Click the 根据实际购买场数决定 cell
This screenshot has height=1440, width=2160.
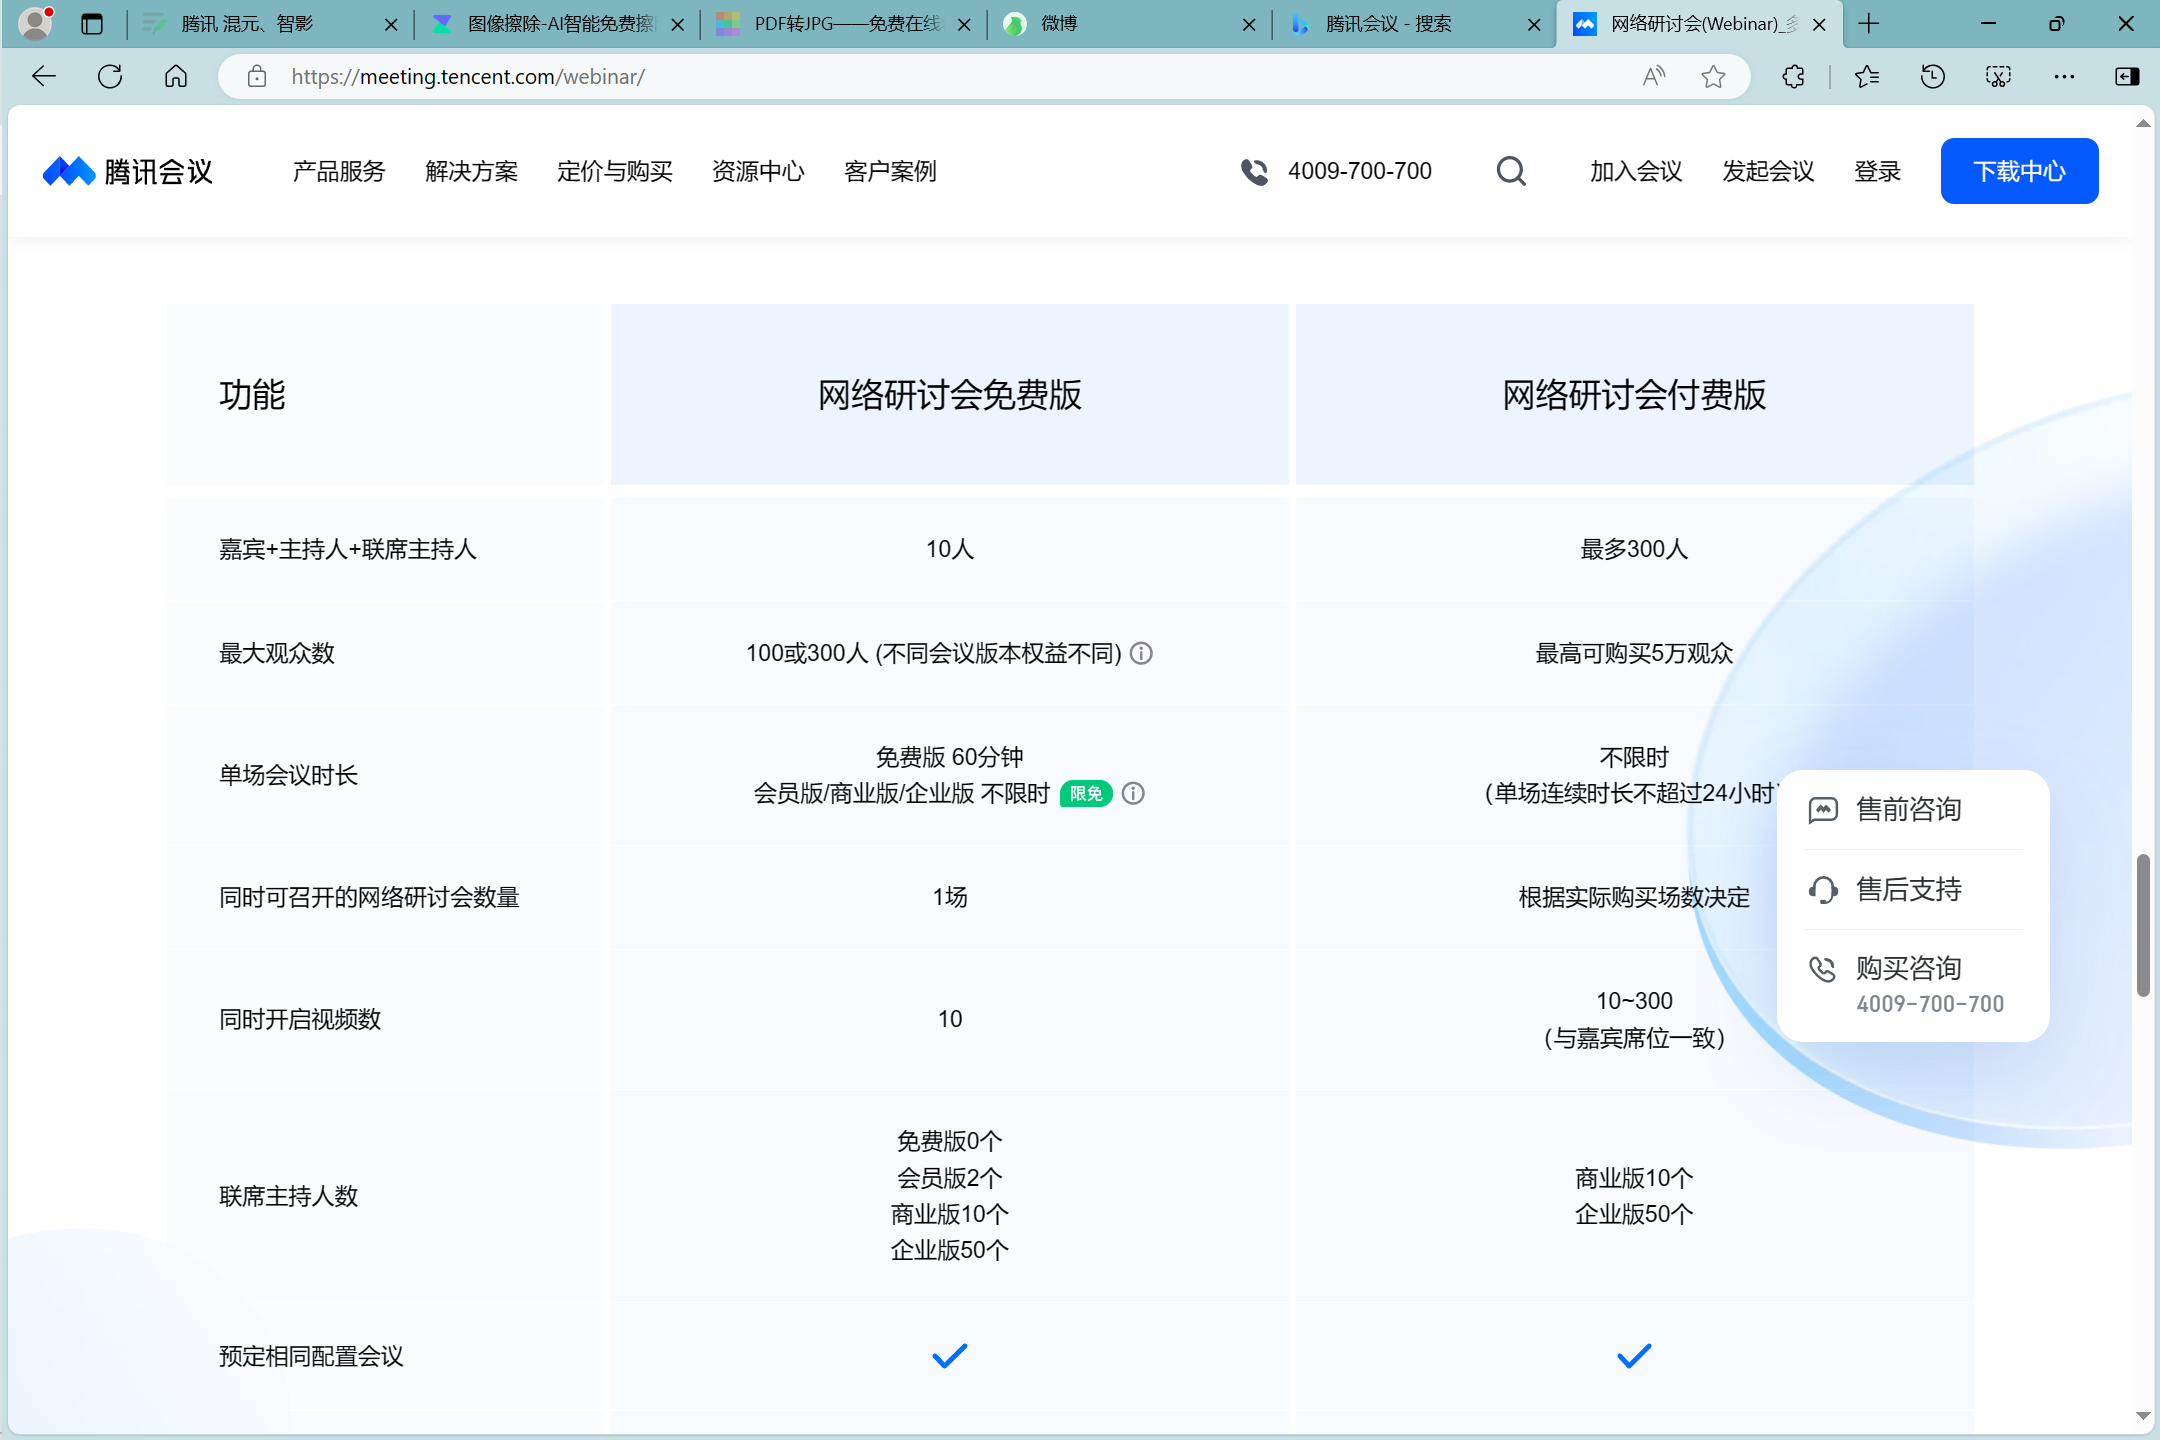point(1634,897)
